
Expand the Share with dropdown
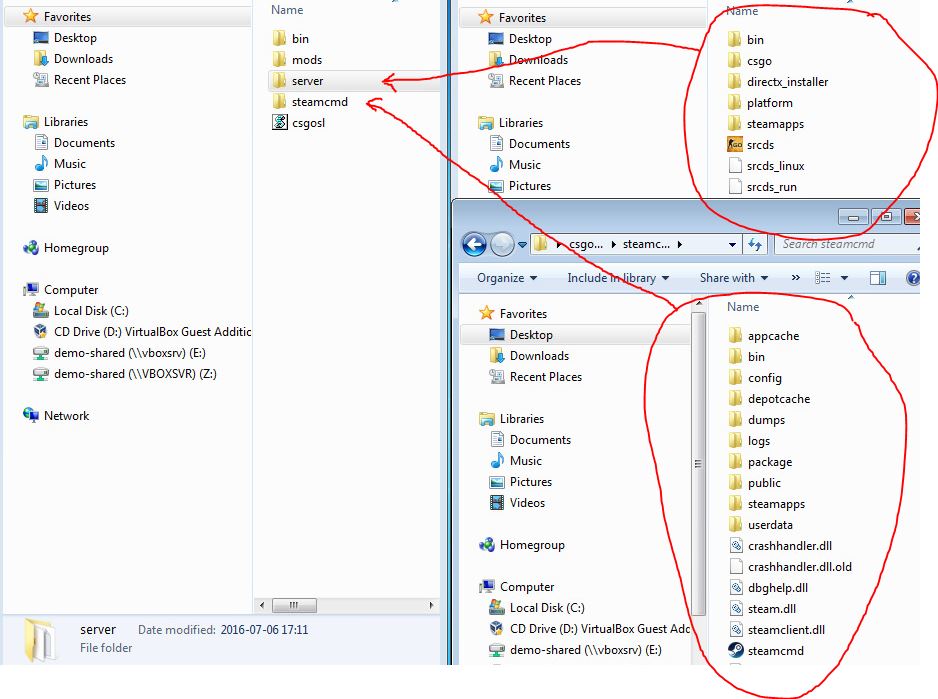(x=734, y=278)
